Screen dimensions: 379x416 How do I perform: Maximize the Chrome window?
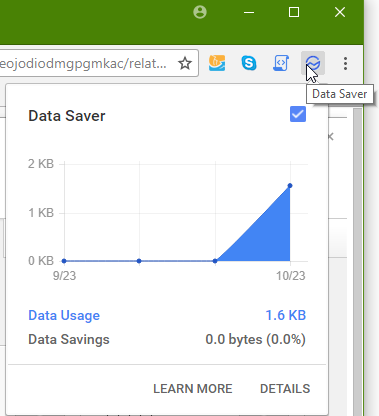(x=294, y=12)
